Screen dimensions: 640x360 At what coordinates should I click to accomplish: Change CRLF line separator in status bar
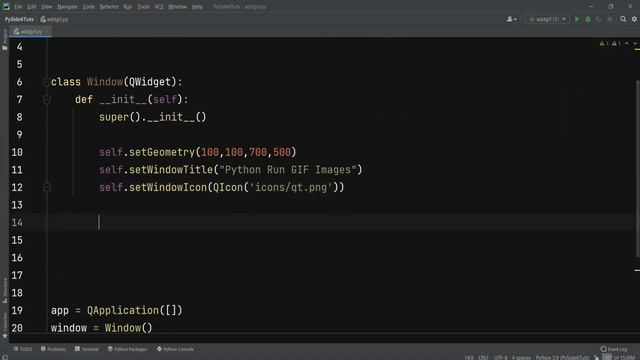[483, 358]
